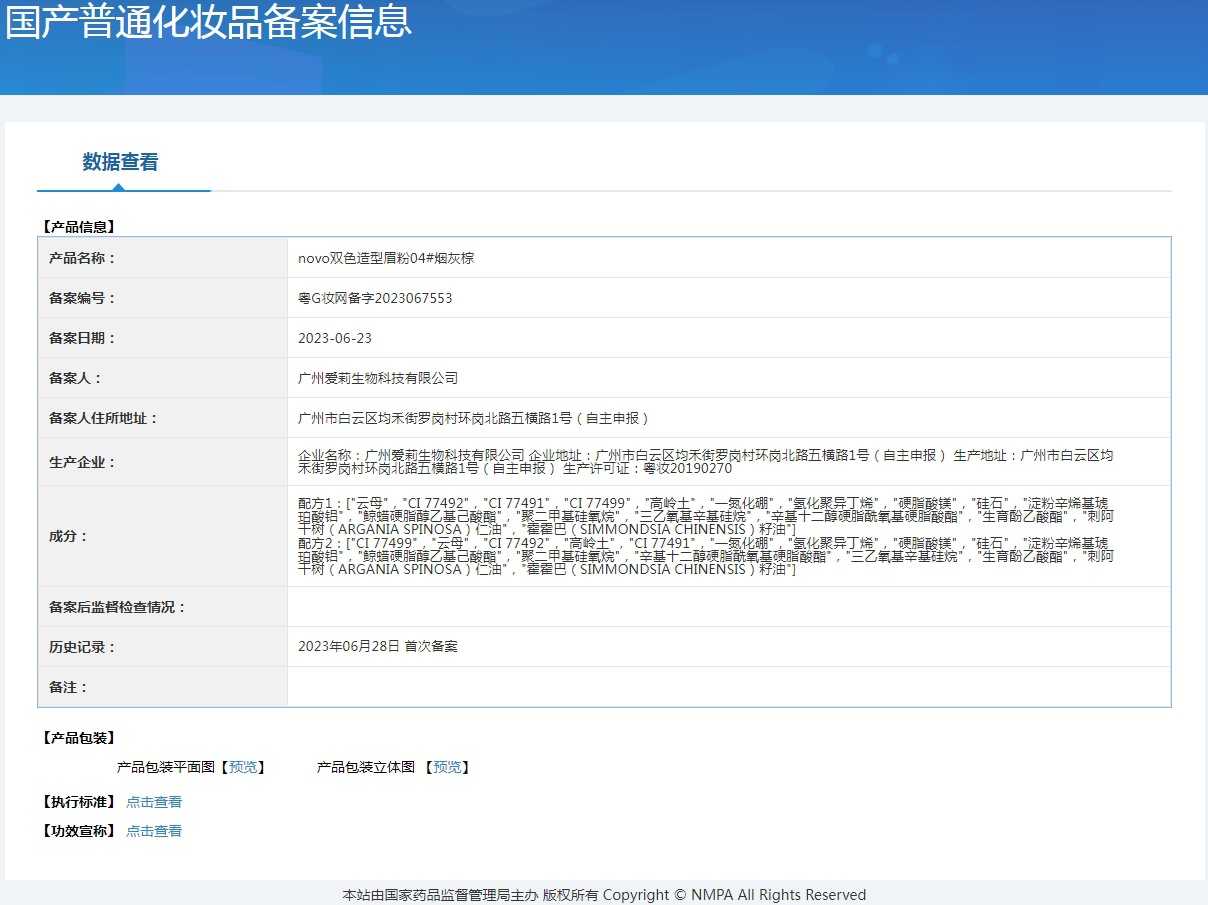
Task: Select the 配方1 ingredient list text
Action: click(706, 516)
